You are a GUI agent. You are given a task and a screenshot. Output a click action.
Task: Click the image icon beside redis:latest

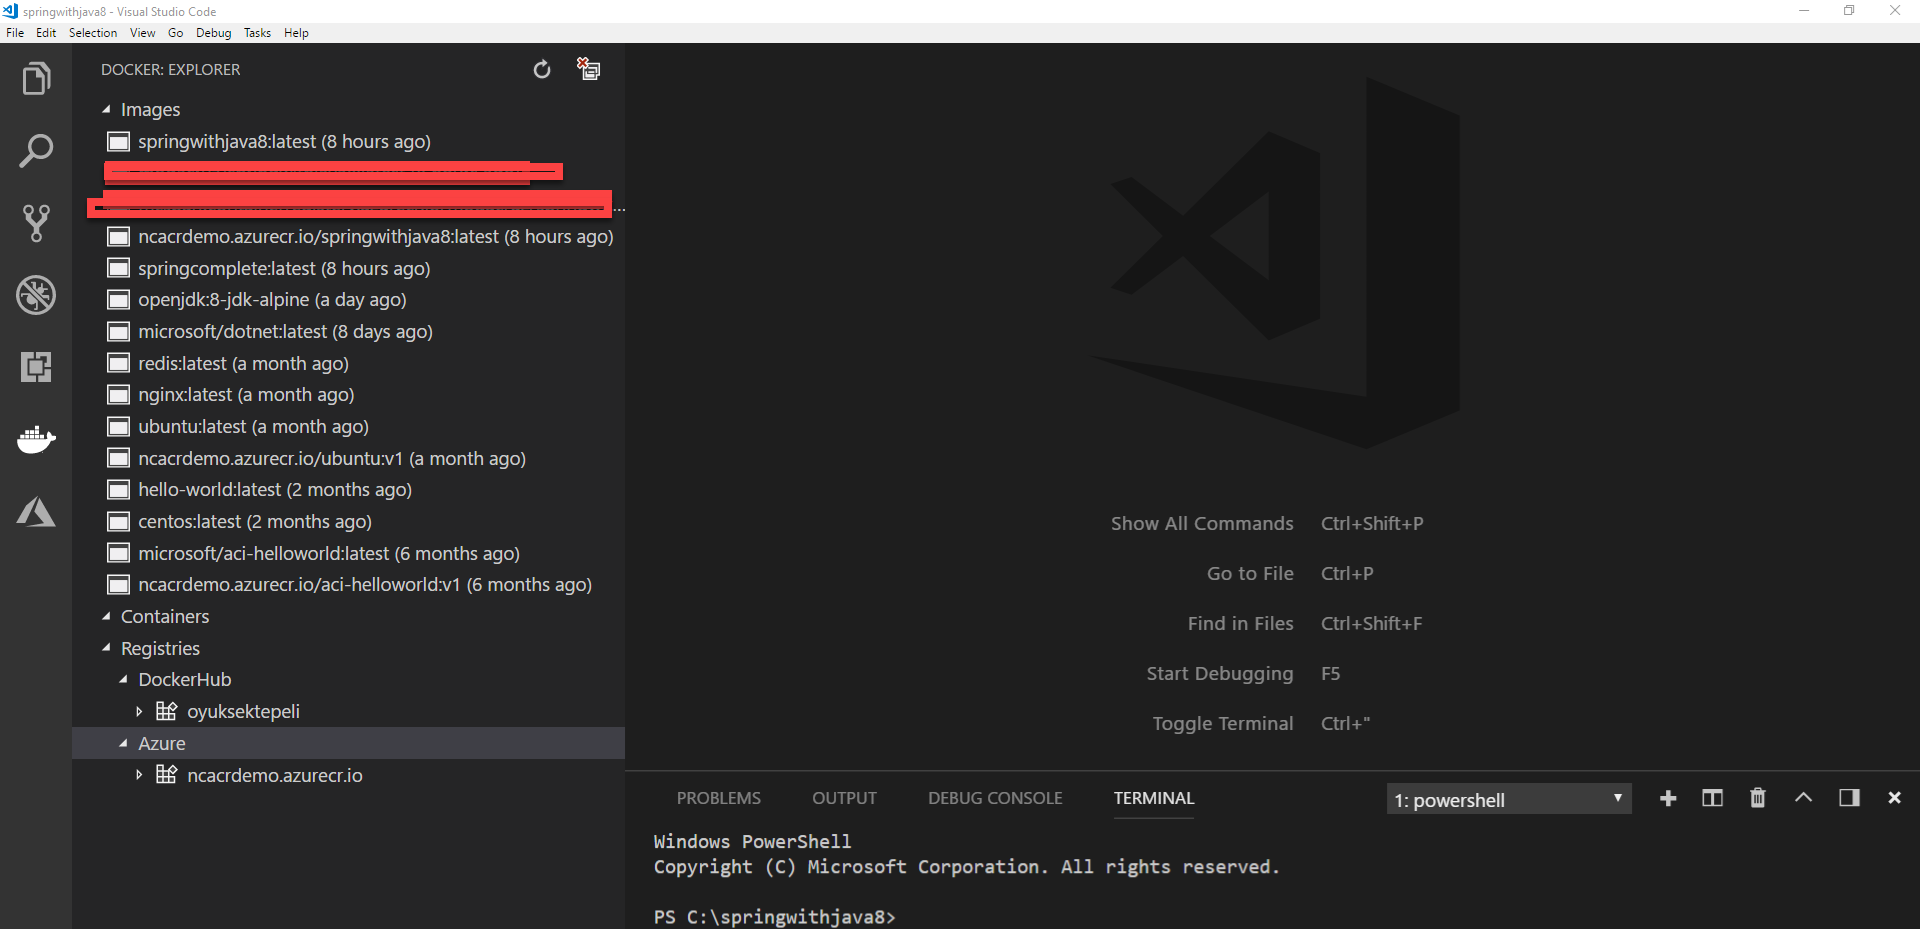tap(119, 363)
